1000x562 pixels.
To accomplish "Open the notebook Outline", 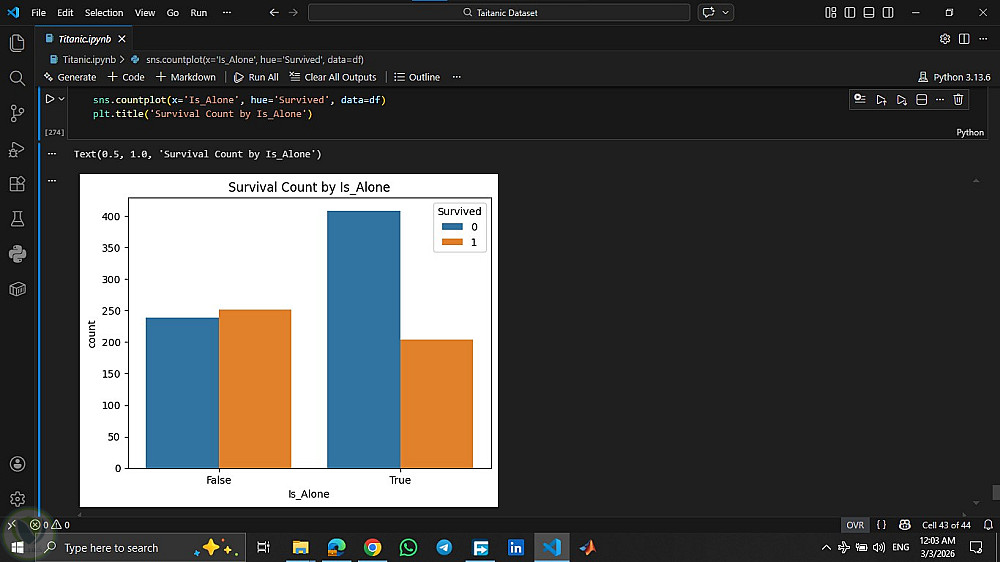I will click(x=417, y=77).
